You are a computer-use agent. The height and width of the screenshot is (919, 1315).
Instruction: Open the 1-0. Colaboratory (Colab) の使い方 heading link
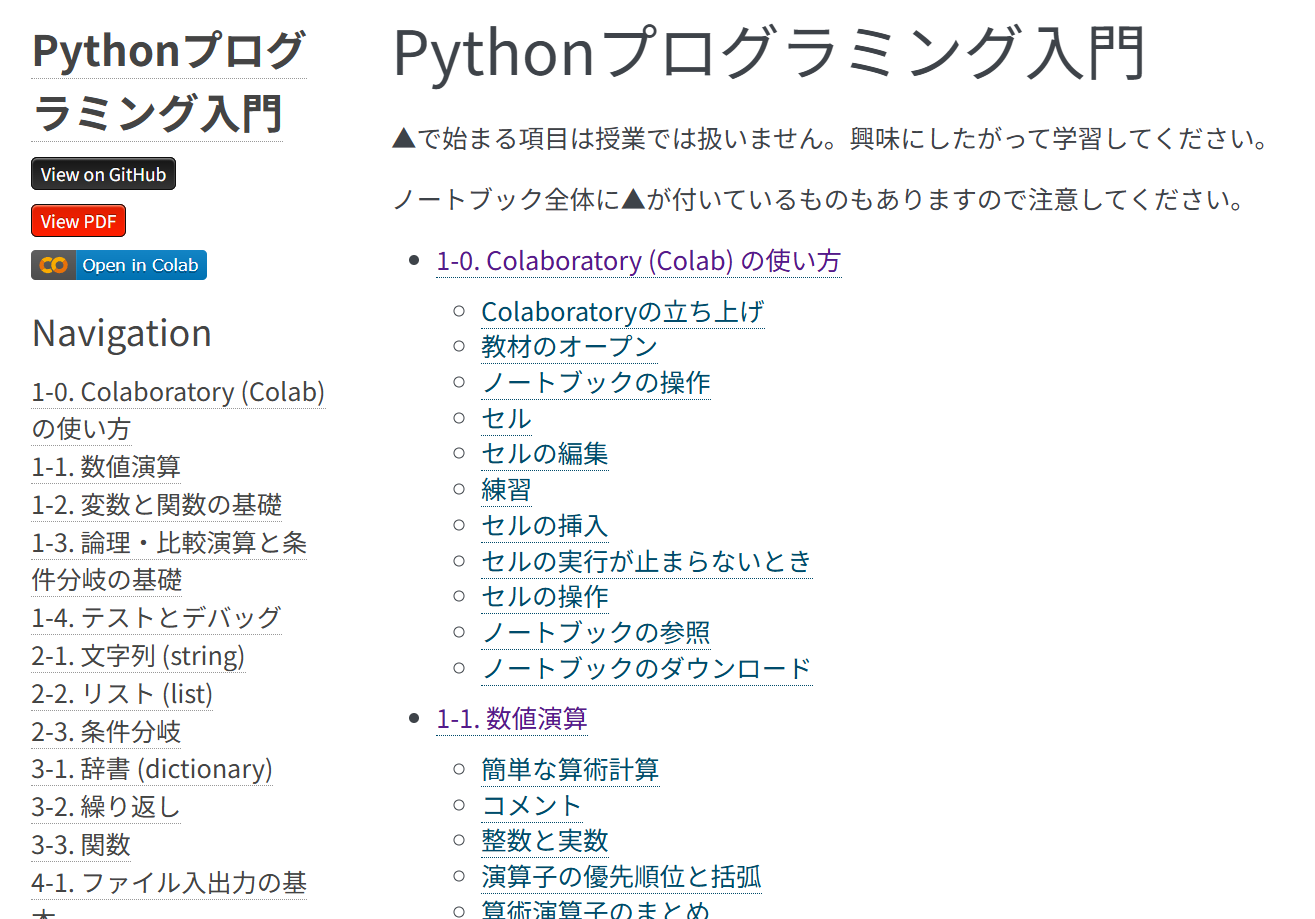click(x=638, y=261)
